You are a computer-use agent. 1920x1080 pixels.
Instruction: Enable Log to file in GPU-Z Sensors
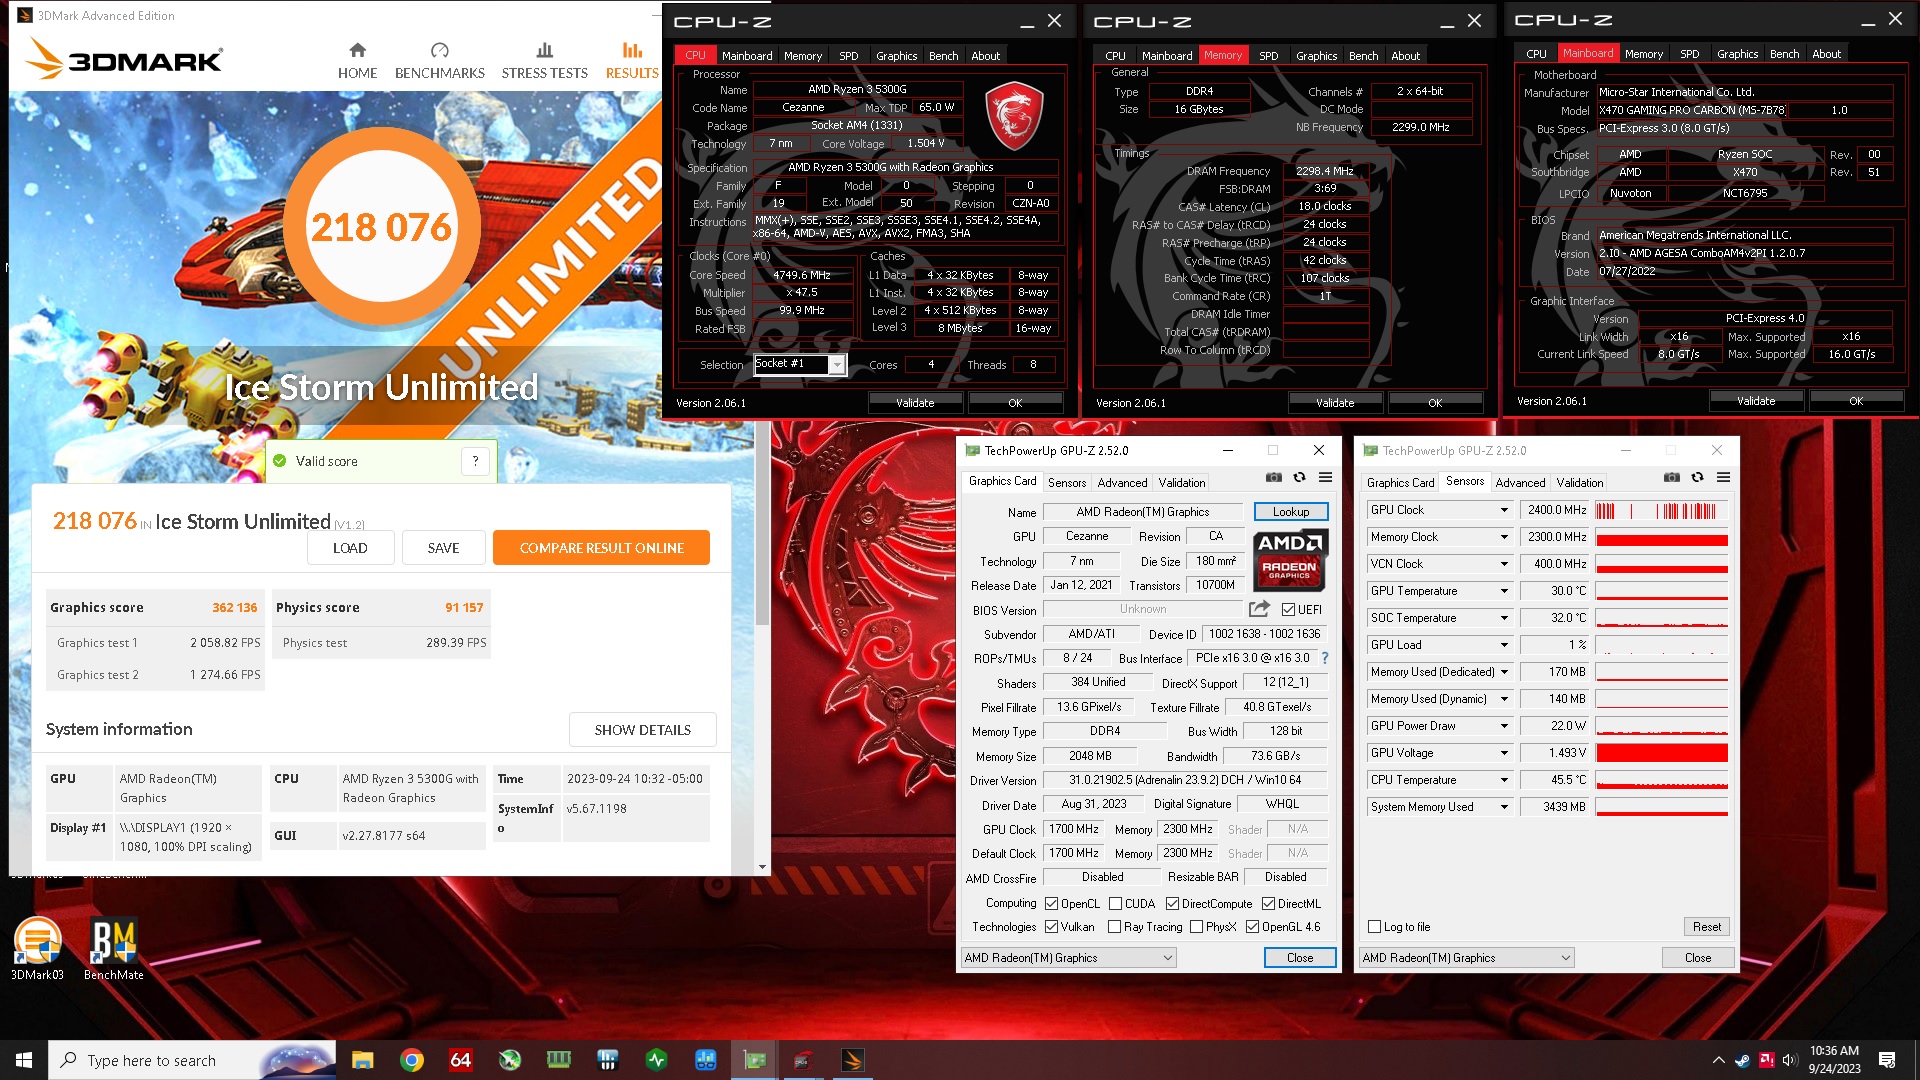pyautogui.click(x=1375, y=927)
